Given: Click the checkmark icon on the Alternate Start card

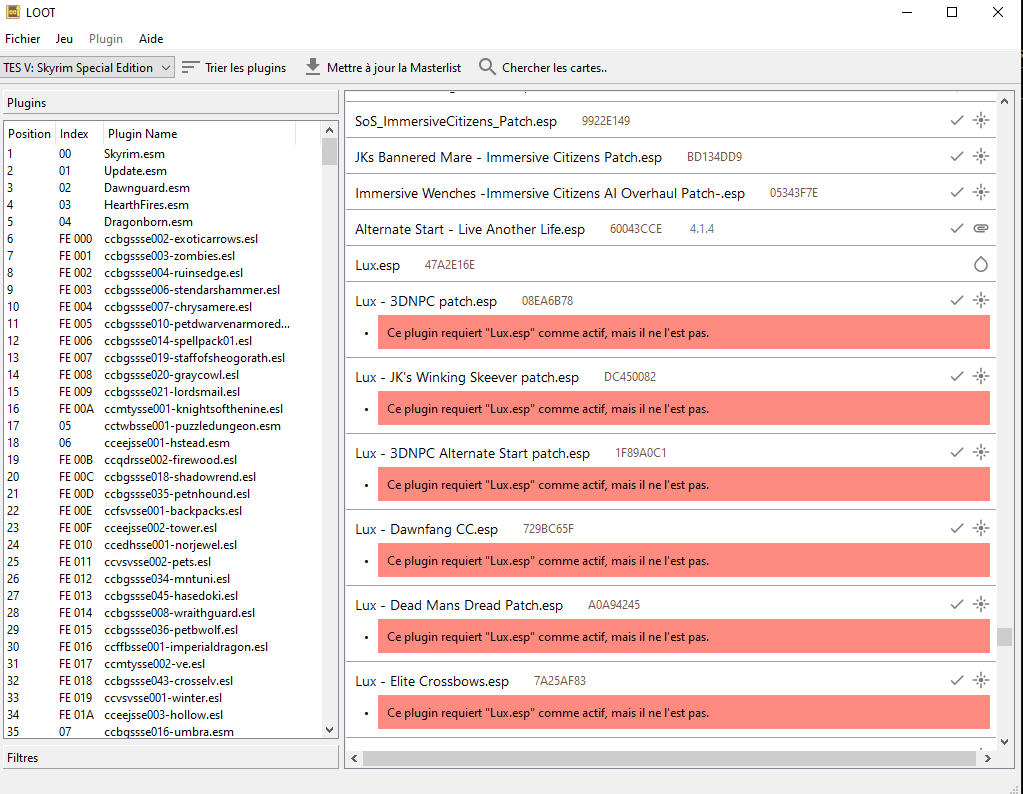Looking at the screenshot, I should coord(957,229).
